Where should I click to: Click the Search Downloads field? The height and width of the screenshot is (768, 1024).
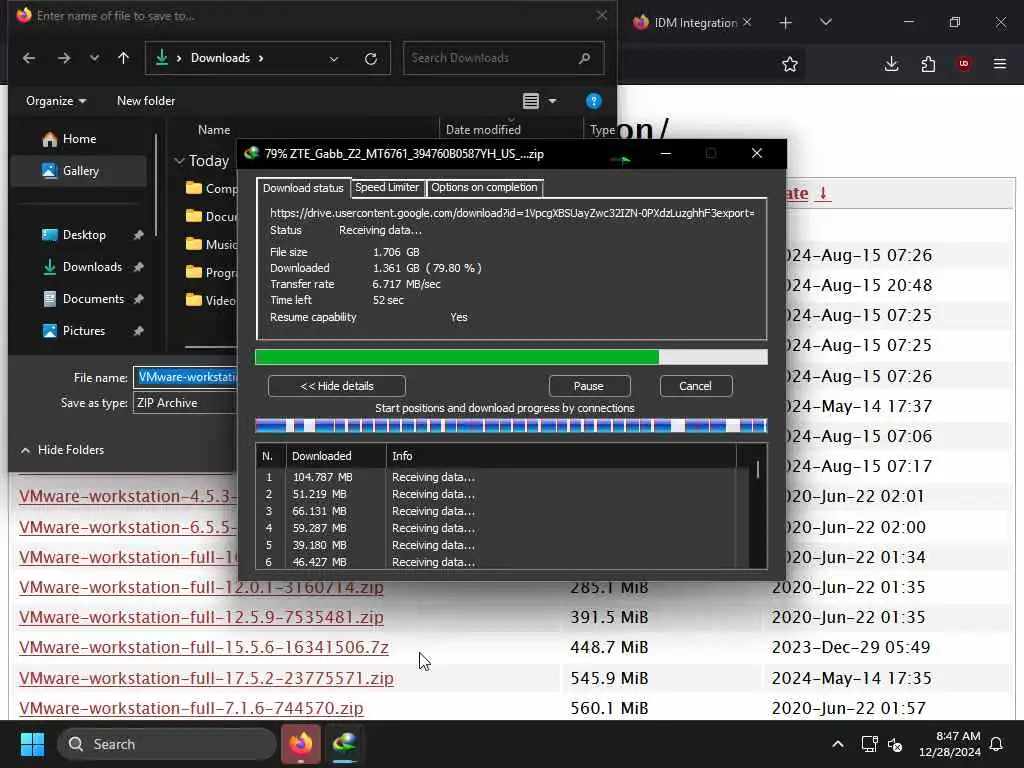coord(503,58)
